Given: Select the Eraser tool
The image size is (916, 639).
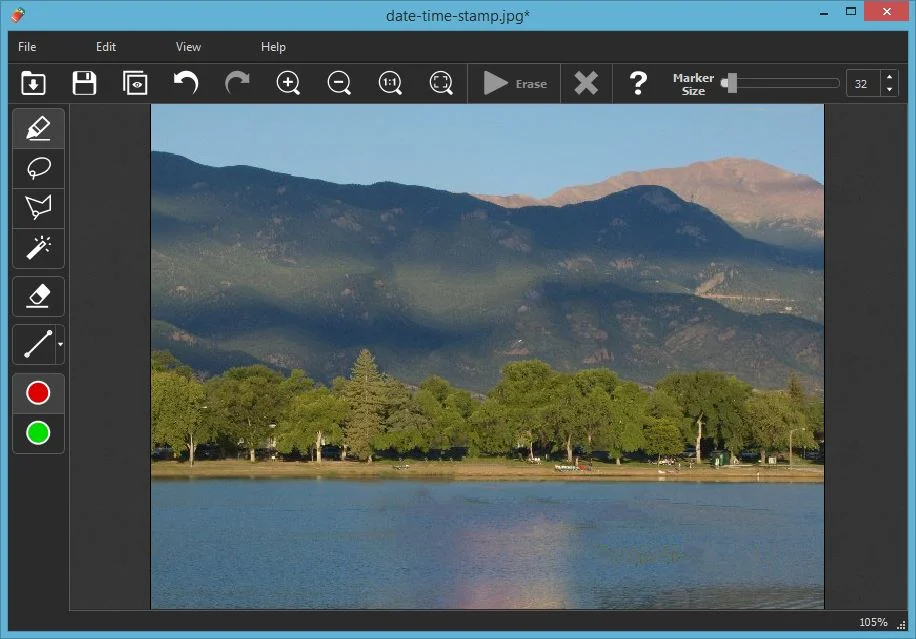Looking at the screenshot, I should (38, 296).
